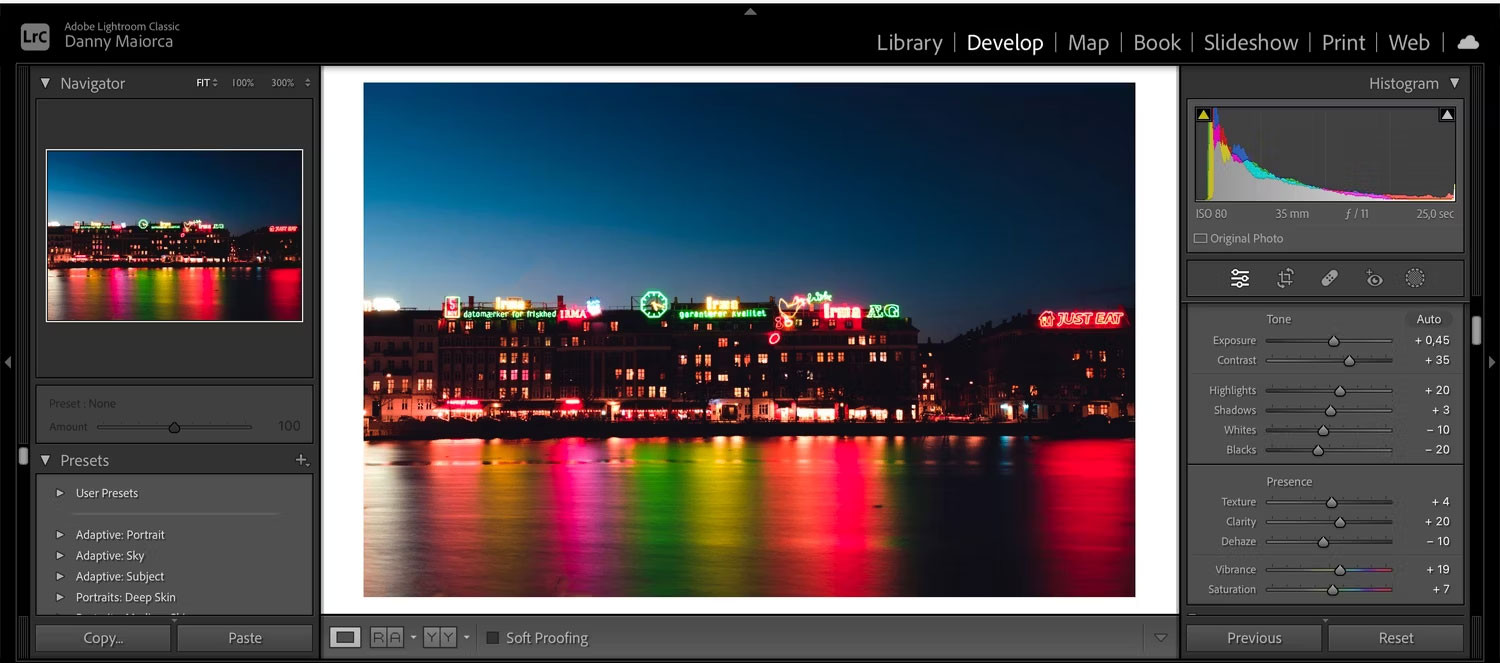Image resolution: width=1500 pixels, height=663 pixels.
Task: Open the Map module
Action: tap(1088, 42)
